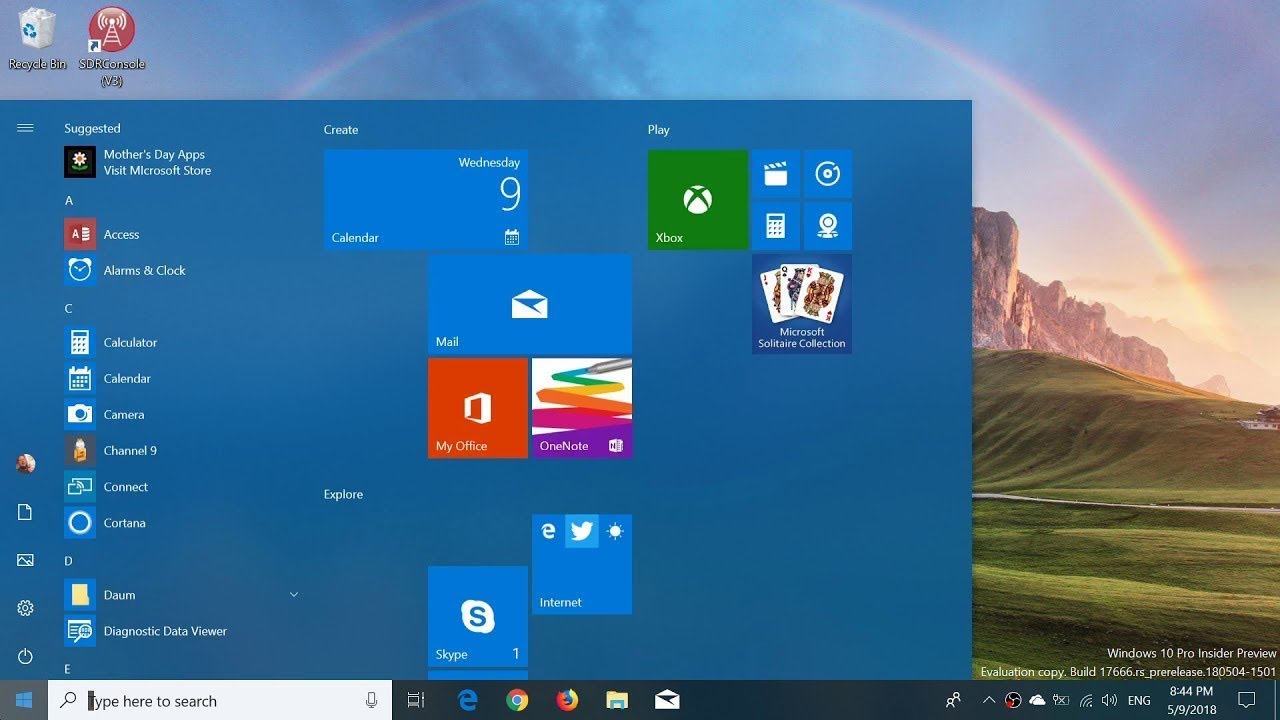Click the letter C section header

click(x=69, y=309)
